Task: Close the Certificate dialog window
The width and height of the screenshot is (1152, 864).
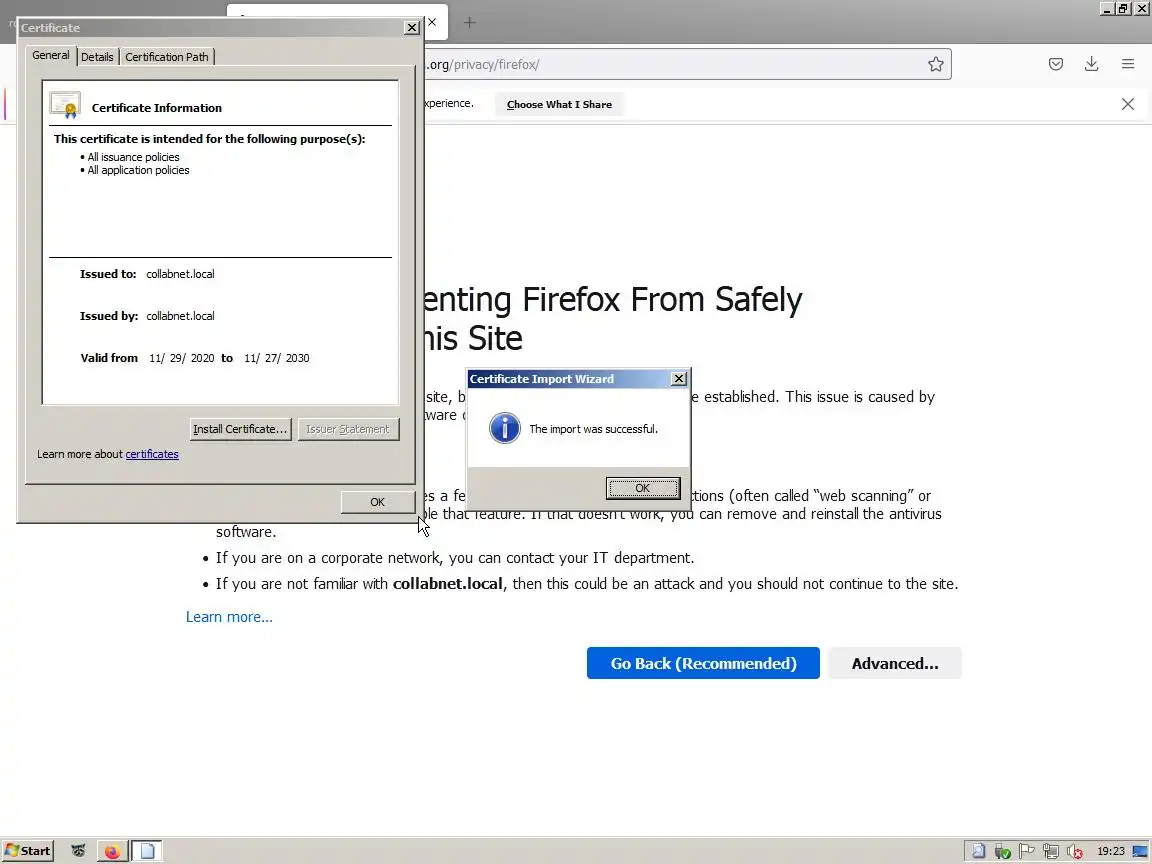Action: 411,28
